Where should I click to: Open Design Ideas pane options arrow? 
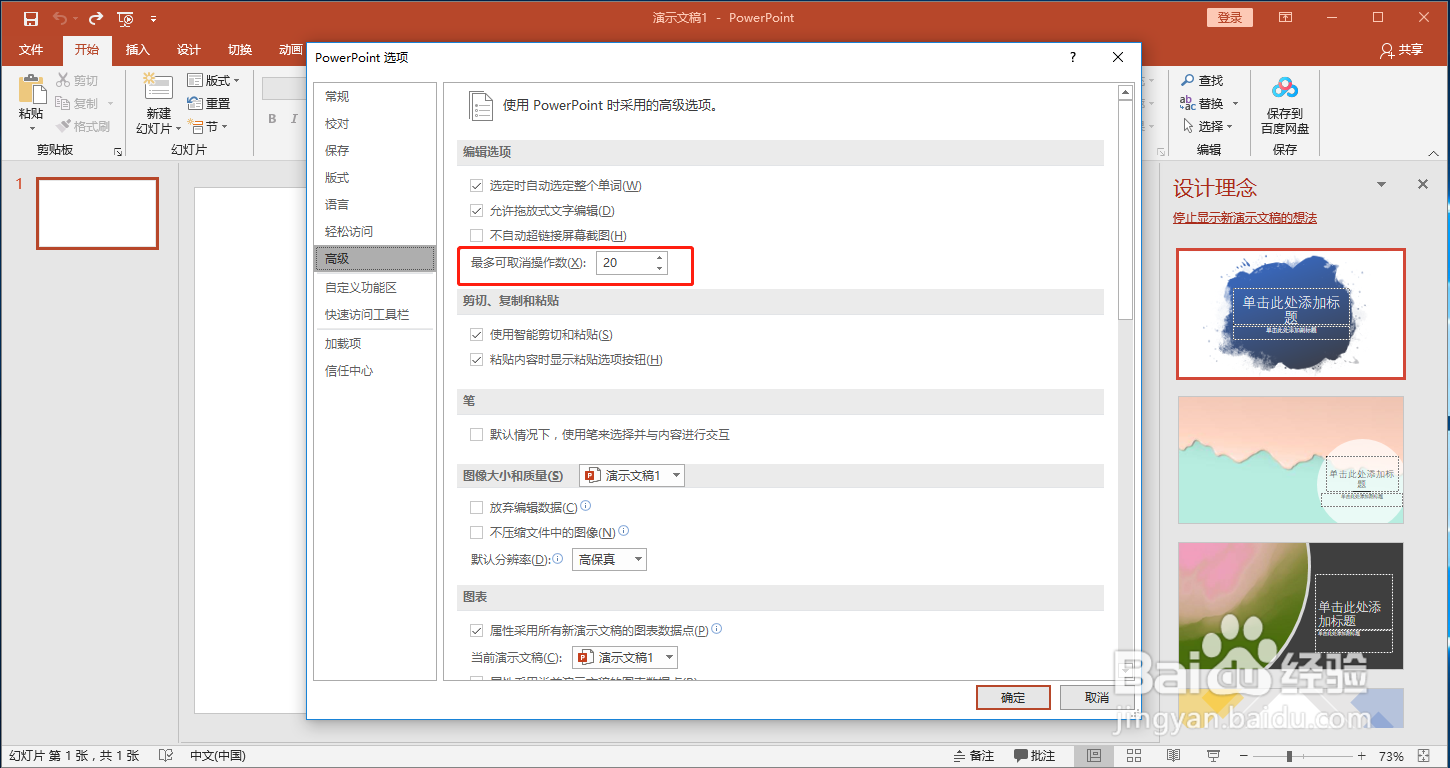pos(1381,185)
